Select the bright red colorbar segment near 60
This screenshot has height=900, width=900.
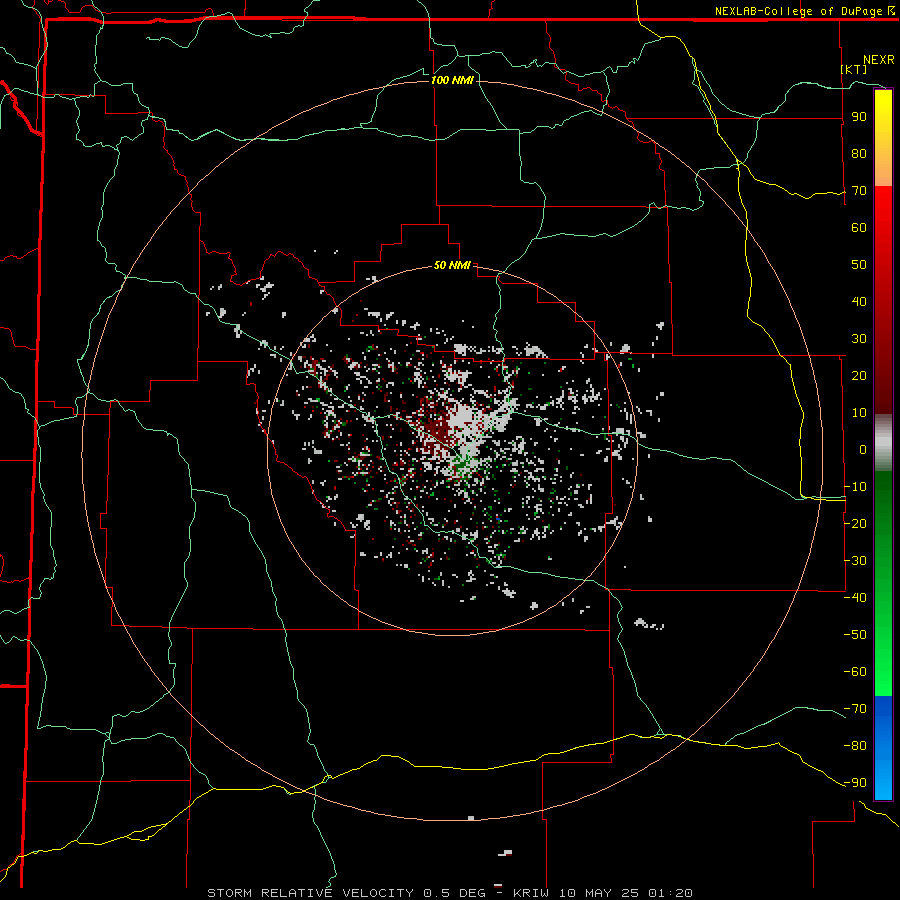[883, 230]
